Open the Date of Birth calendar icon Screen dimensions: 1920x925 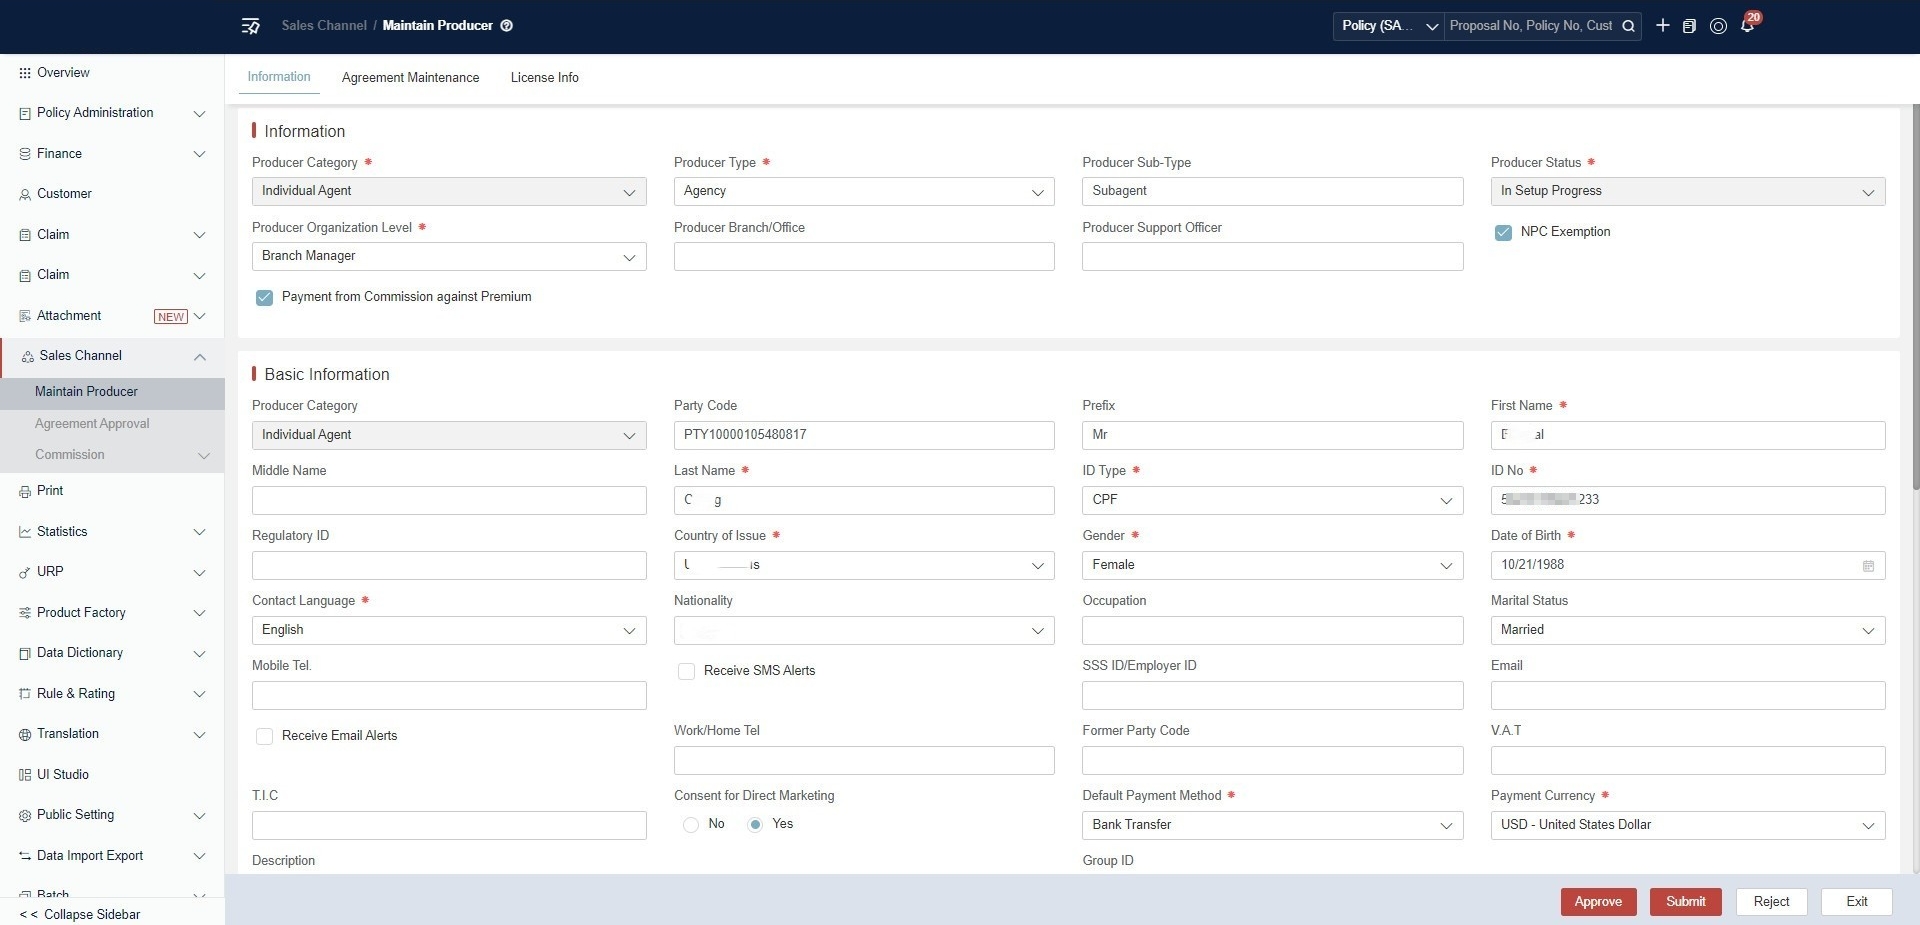(x=1868, y=566)
